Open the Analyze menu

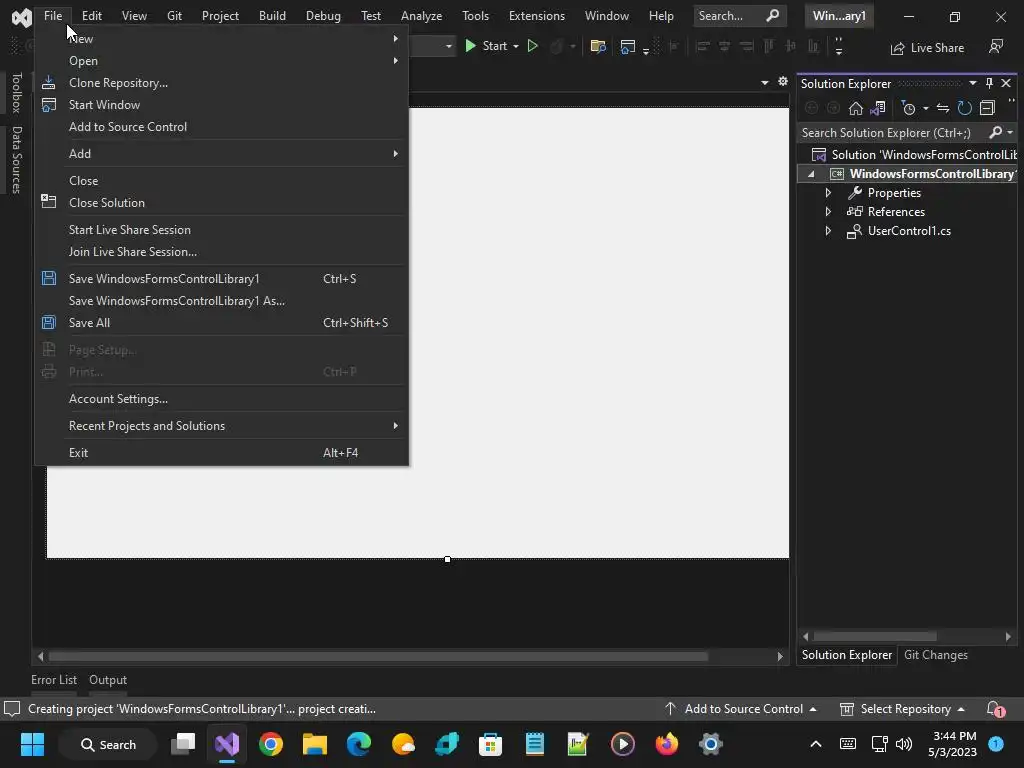(421, 16)
